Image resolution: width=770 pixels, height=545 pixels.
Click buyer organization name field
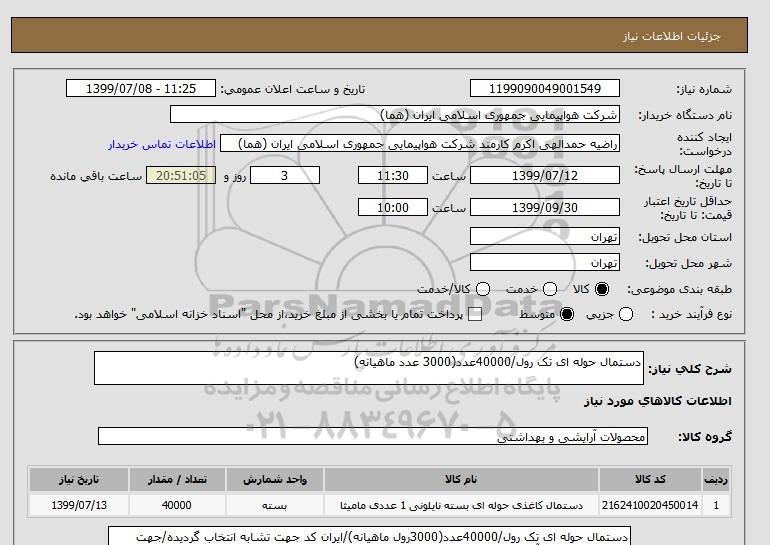(395, 114)
